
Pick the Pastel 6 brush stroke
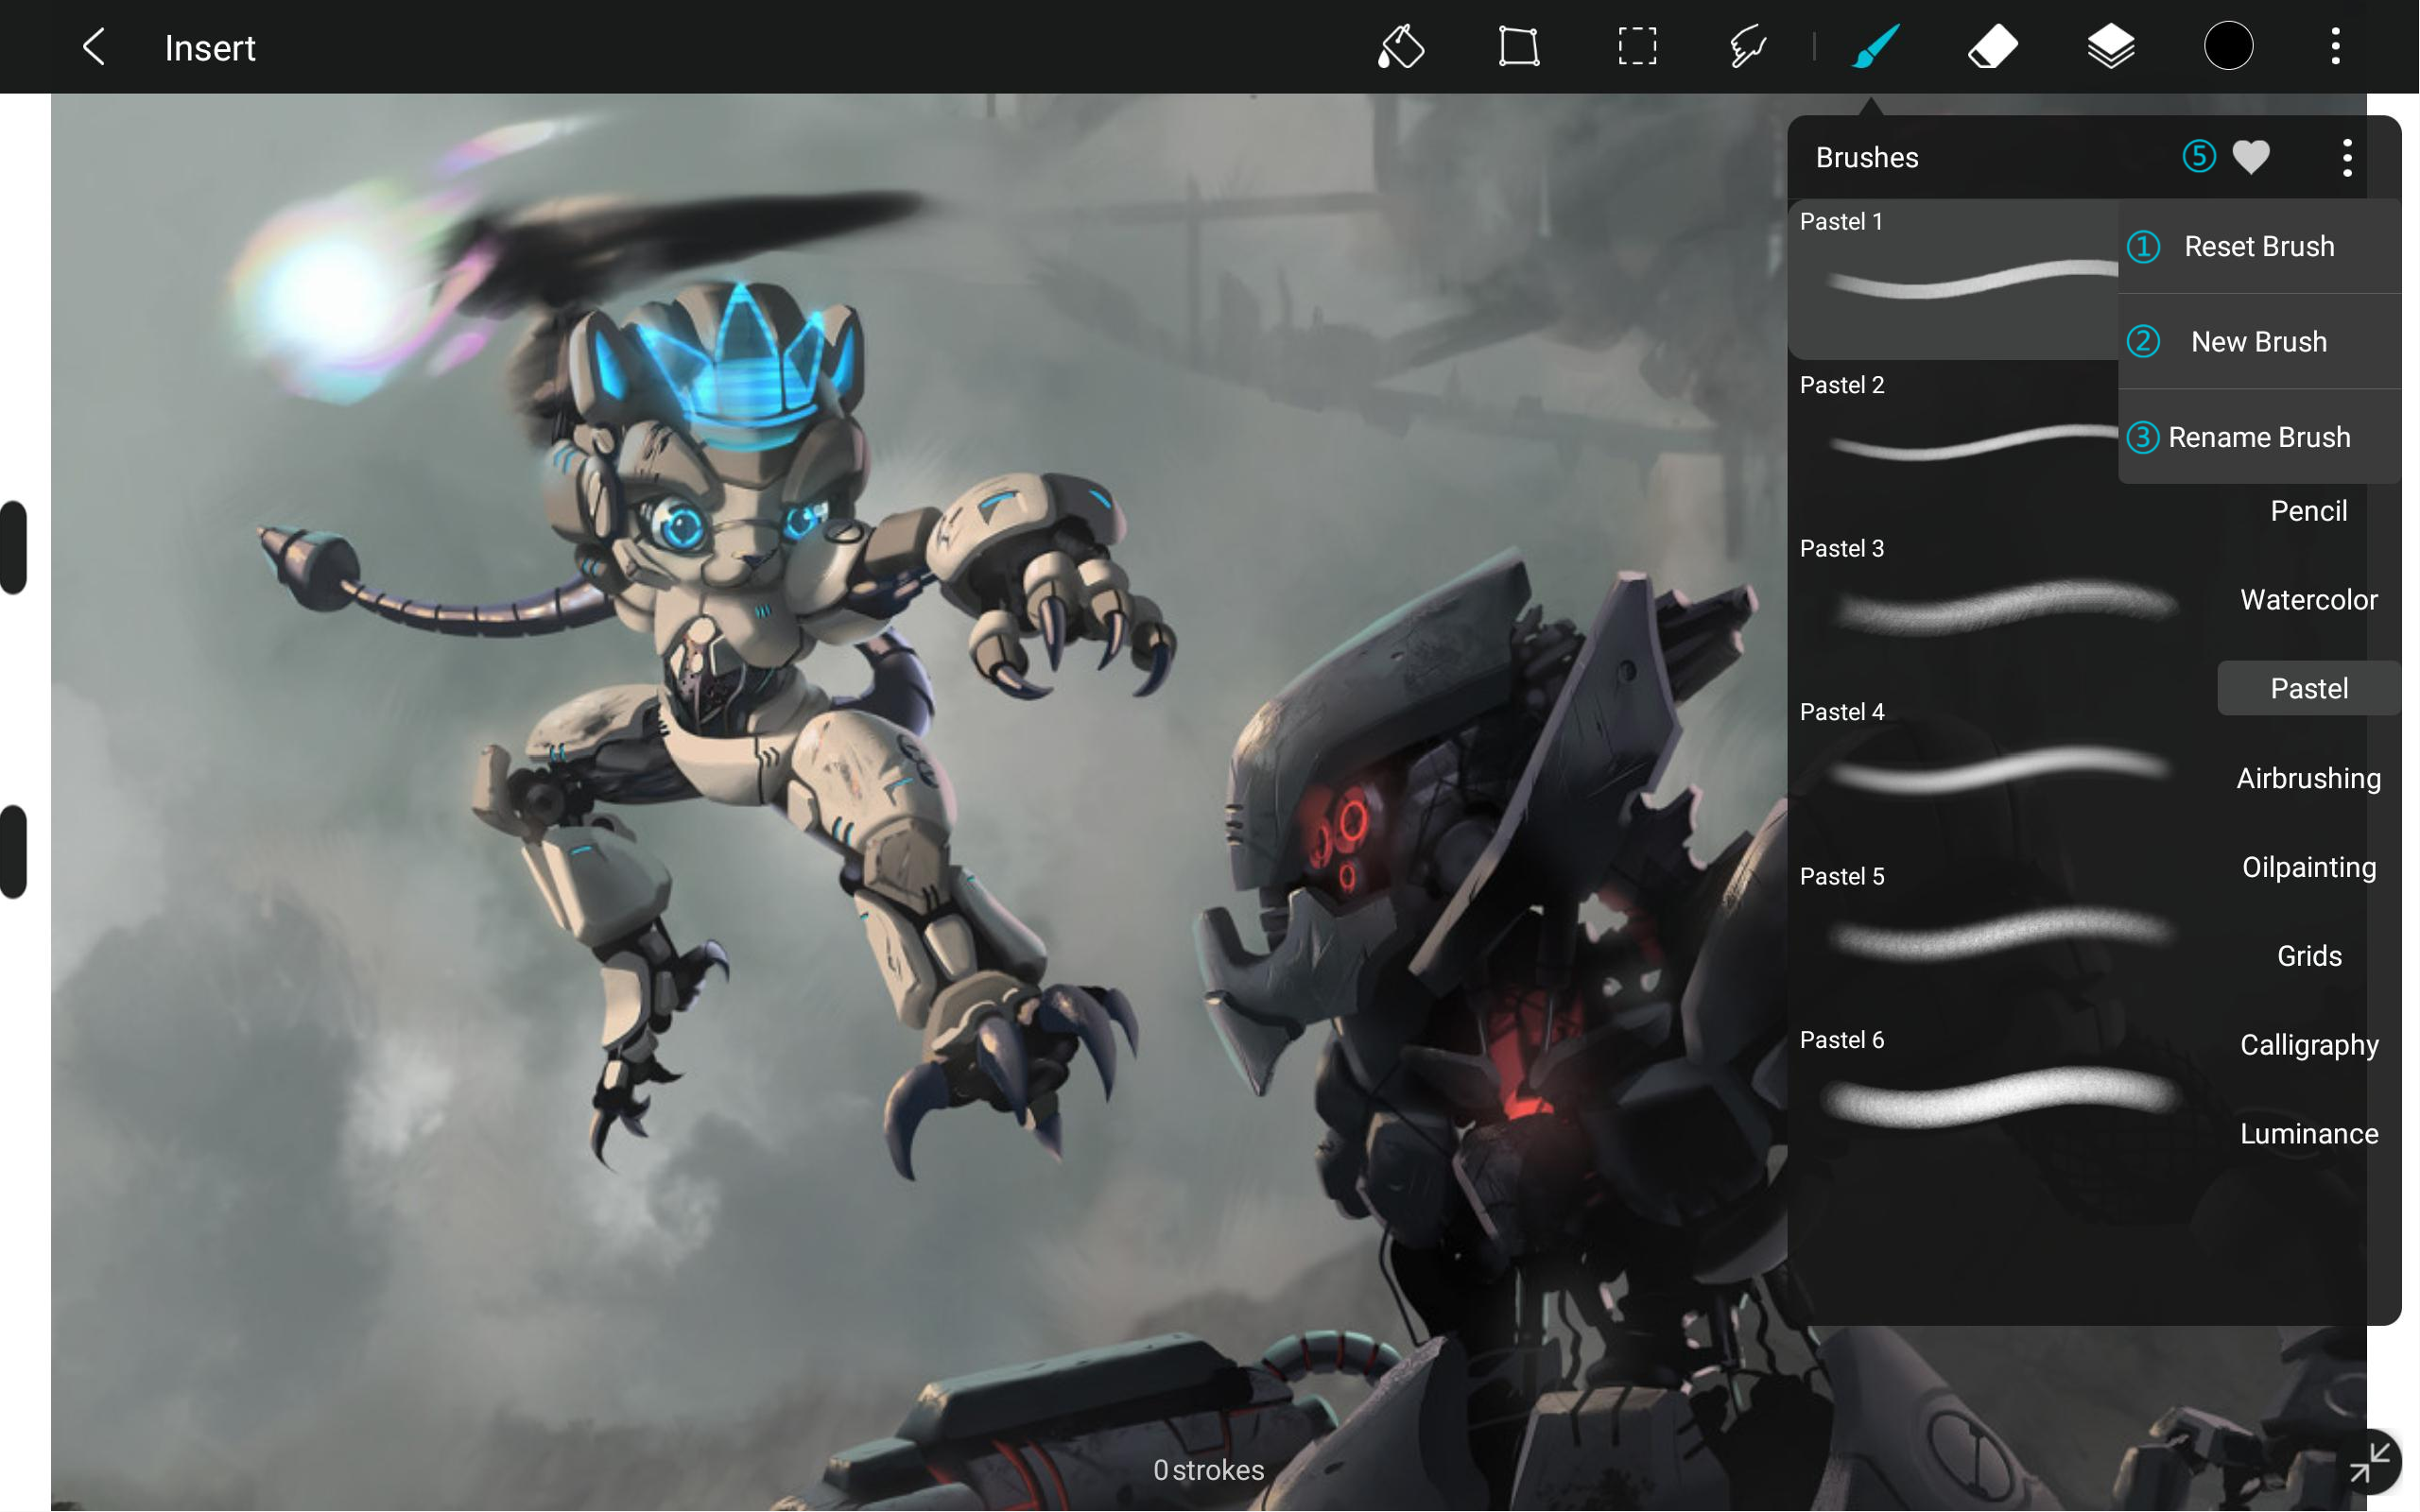[x=1998, y=1097]
